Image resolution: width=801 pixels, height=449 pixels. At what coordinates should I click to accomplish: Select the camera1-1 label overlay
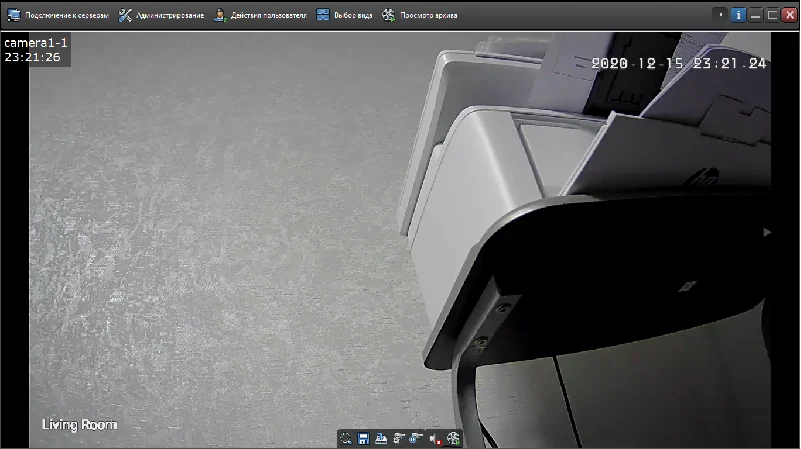35,44
